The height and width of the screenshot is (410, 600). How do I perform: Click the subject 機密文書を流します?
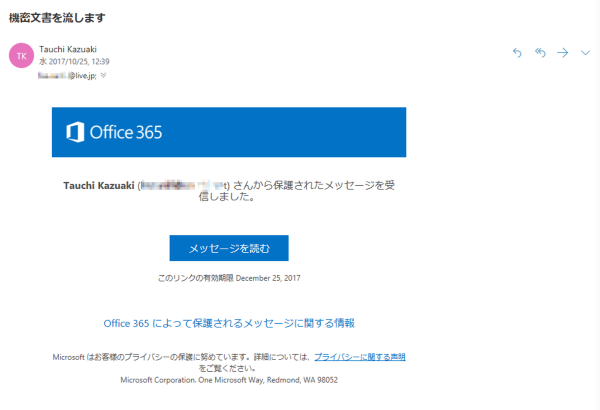[57, 18]
